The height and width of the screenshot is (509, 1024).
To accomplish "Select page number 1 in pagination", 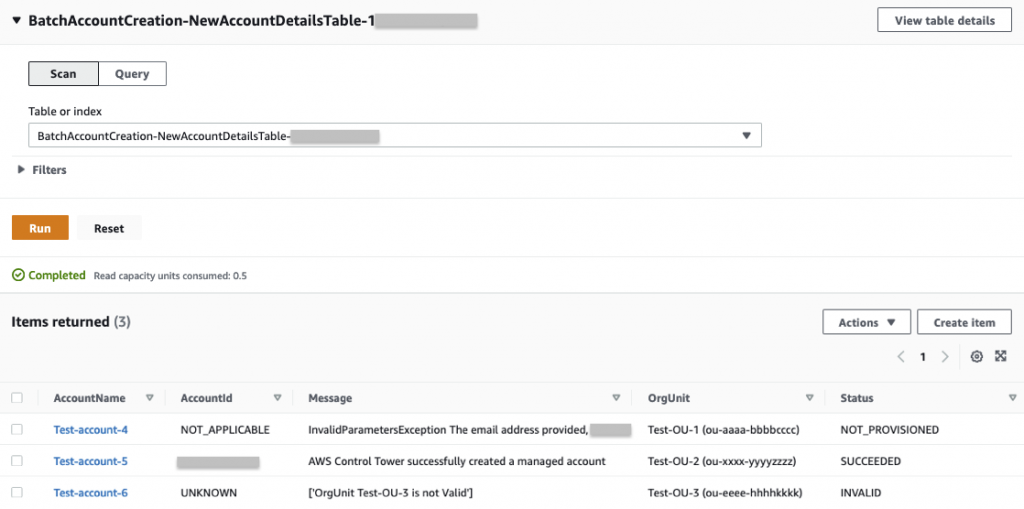I will [x=923, y=357].
